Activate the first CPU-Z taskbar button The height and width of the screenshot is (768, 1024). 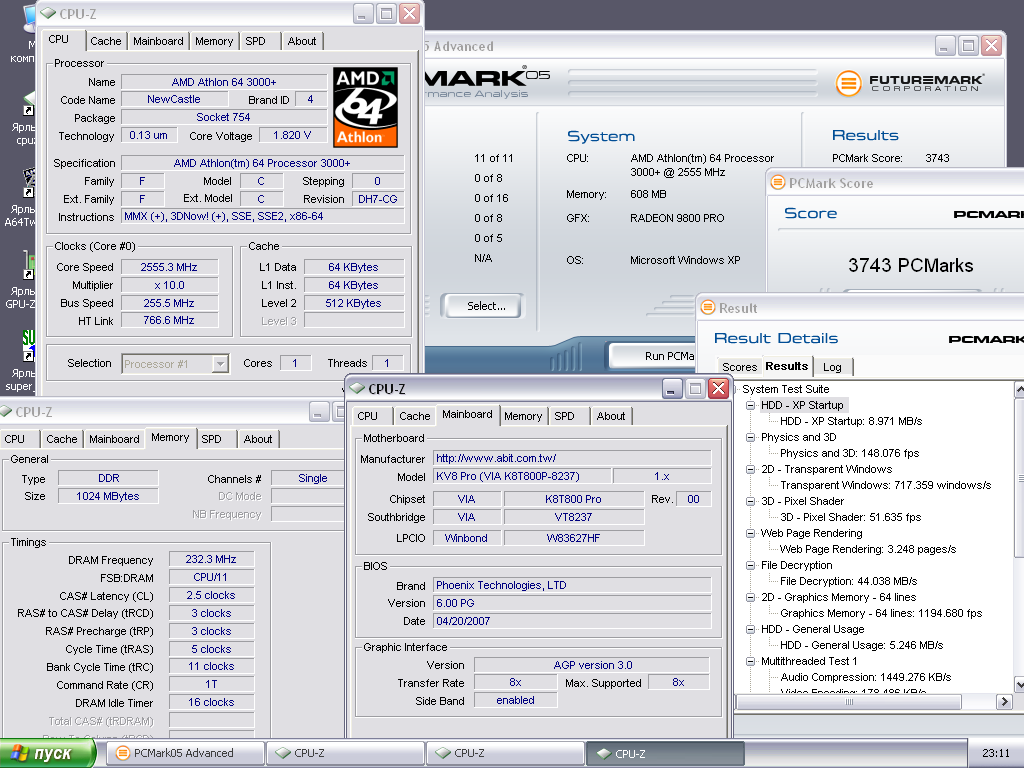tap(345, 753)
